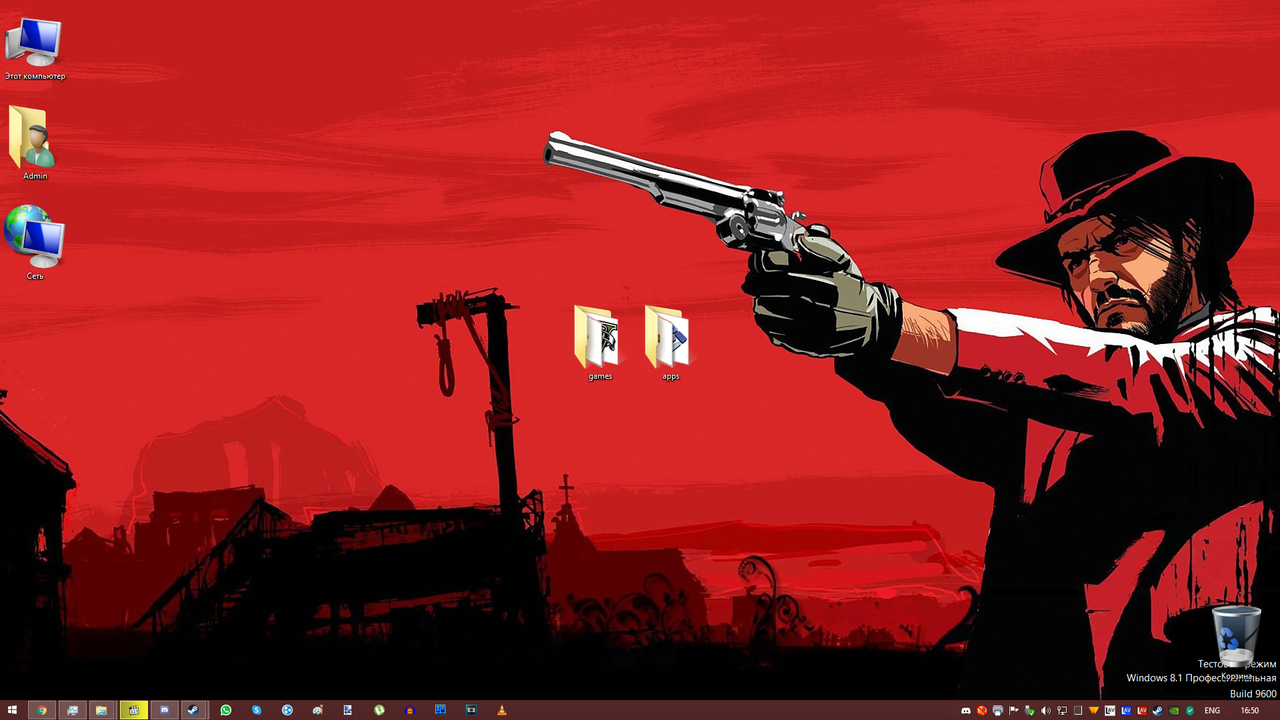Launch VLC media player from taskbar

(x=501, y=710)
